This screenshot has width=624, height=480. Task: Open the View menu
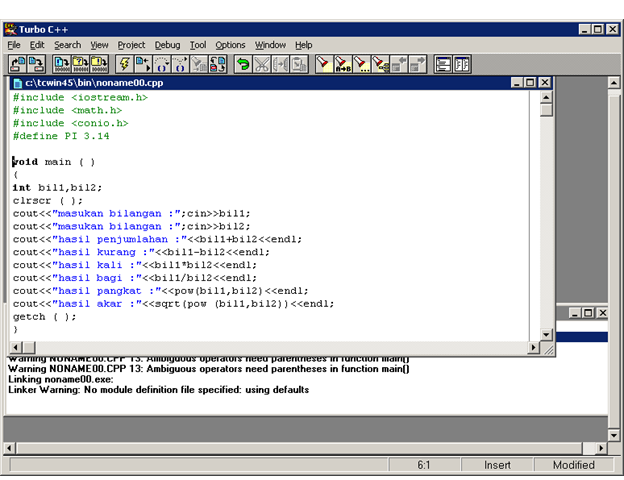99,45
